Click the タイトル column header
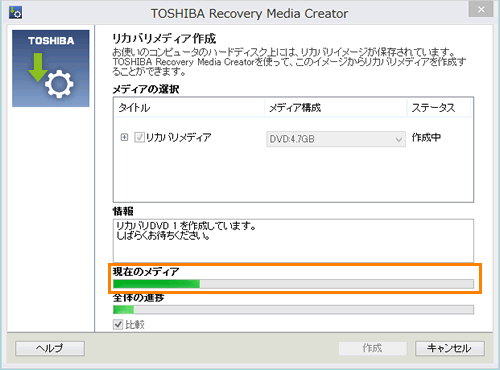The width and height of the screenshot is (500, 370). click(190, 108)
